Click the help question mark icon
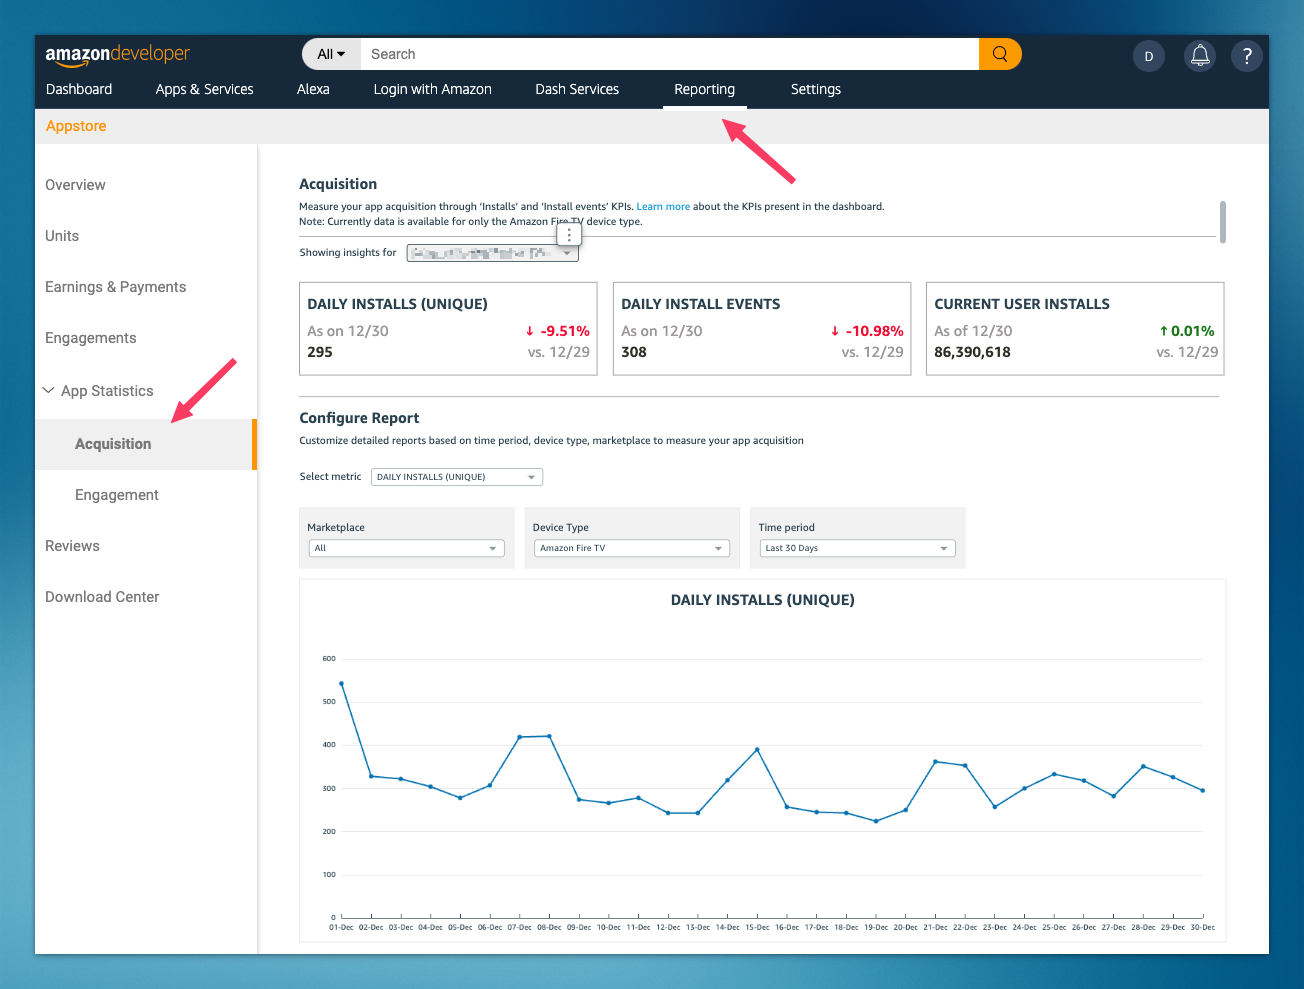The height and width of the screenshot is (989, 1304). pyautogui.click(x=1246, y=56)
